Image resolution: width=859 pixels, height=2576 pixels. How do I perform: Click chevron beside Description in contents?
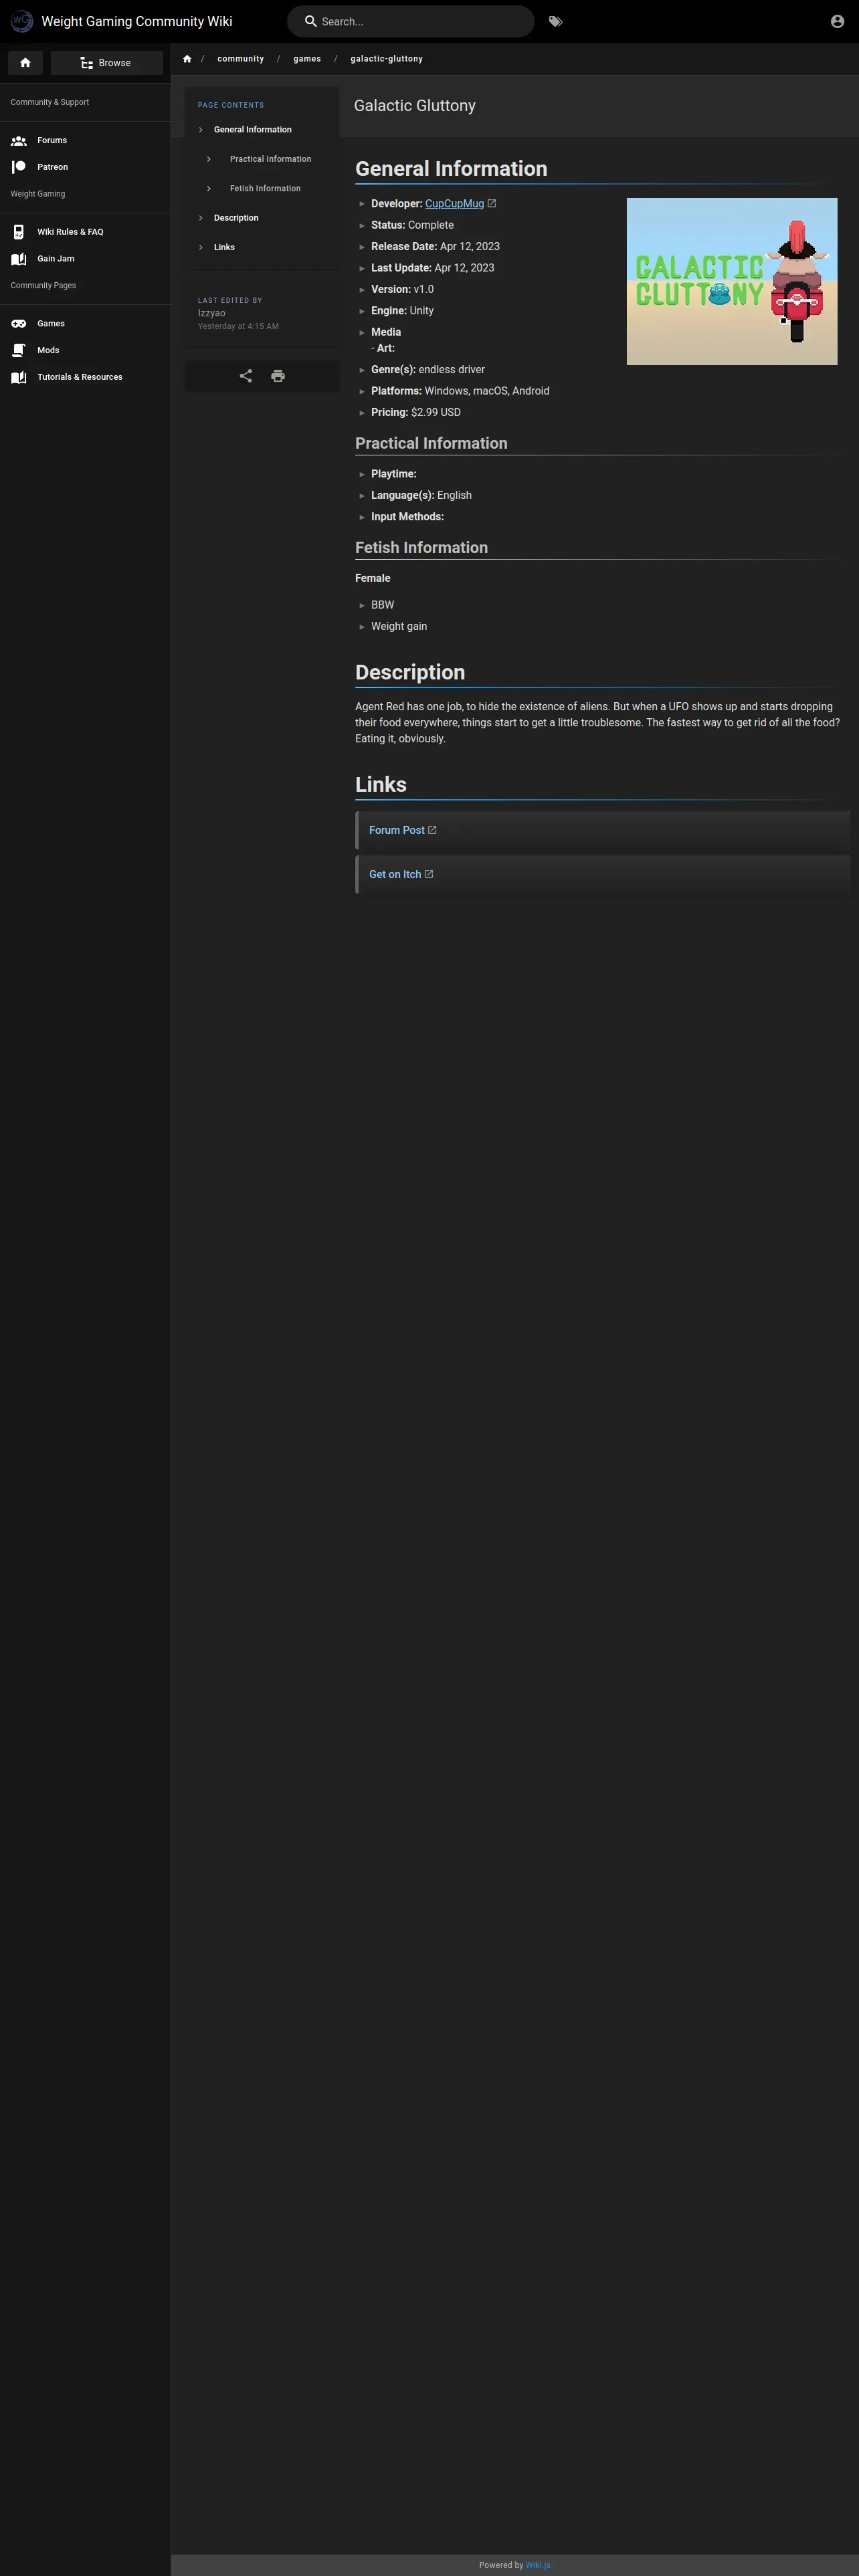pyautogui.click(x=200, y=218)
